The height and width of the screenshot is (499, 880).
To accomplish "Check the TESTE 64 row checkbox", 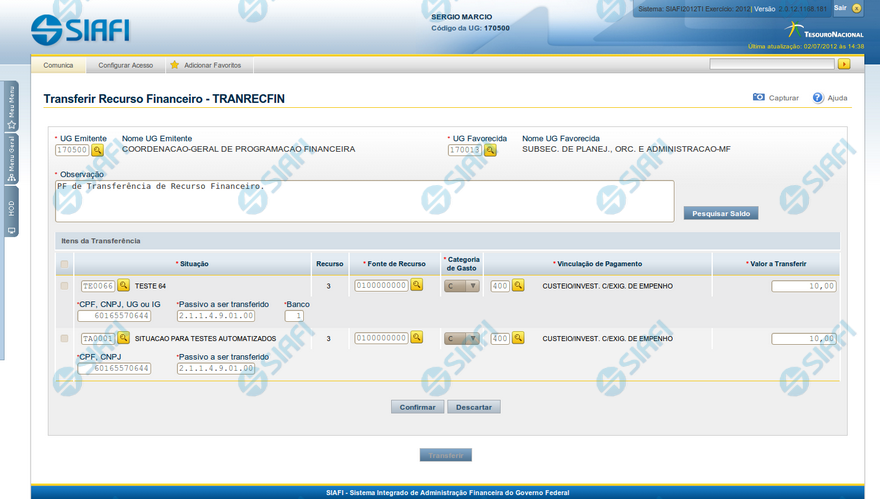I will click(65, 285).
